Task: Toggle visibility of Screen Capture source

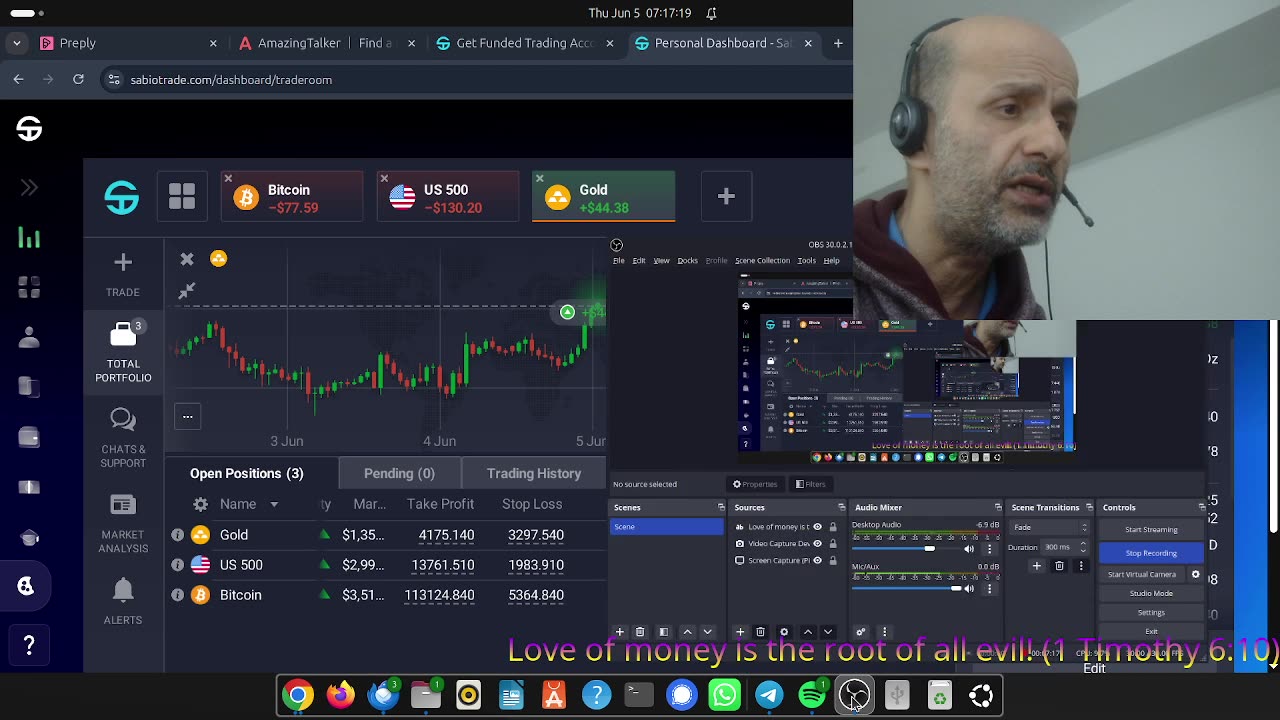Action: 817,560
